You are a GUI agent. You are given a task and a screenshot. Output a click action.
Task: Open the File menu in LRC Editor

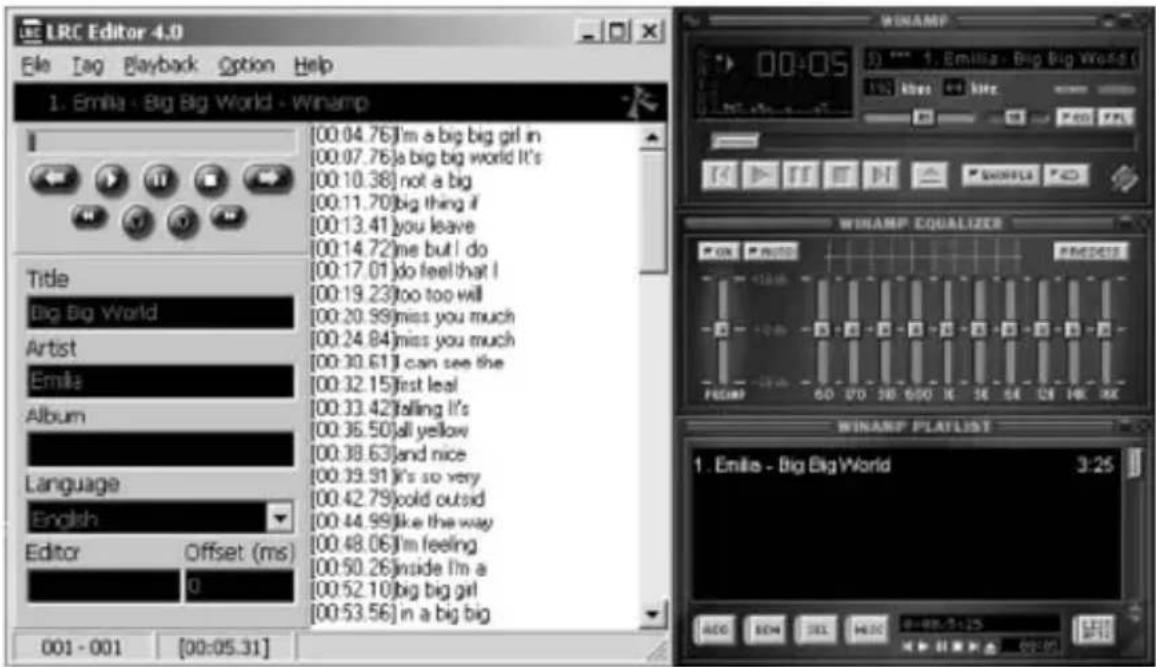[x=35, y=65]
